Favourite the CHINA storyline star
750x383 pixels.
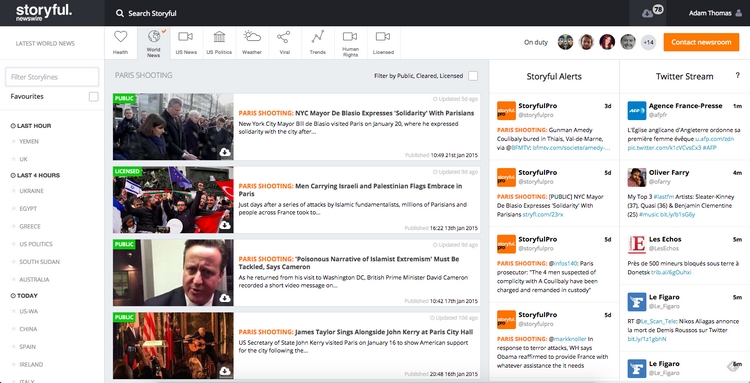point(13,329)
